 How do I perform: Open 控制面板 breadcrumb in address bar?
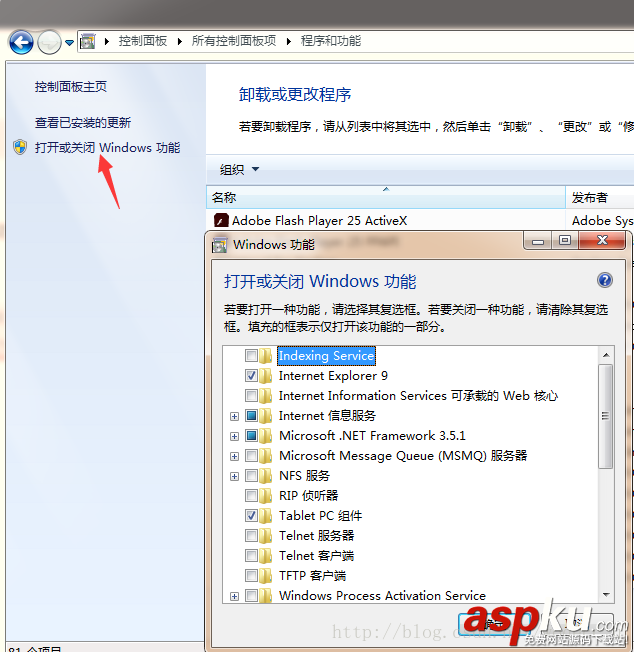143,41
